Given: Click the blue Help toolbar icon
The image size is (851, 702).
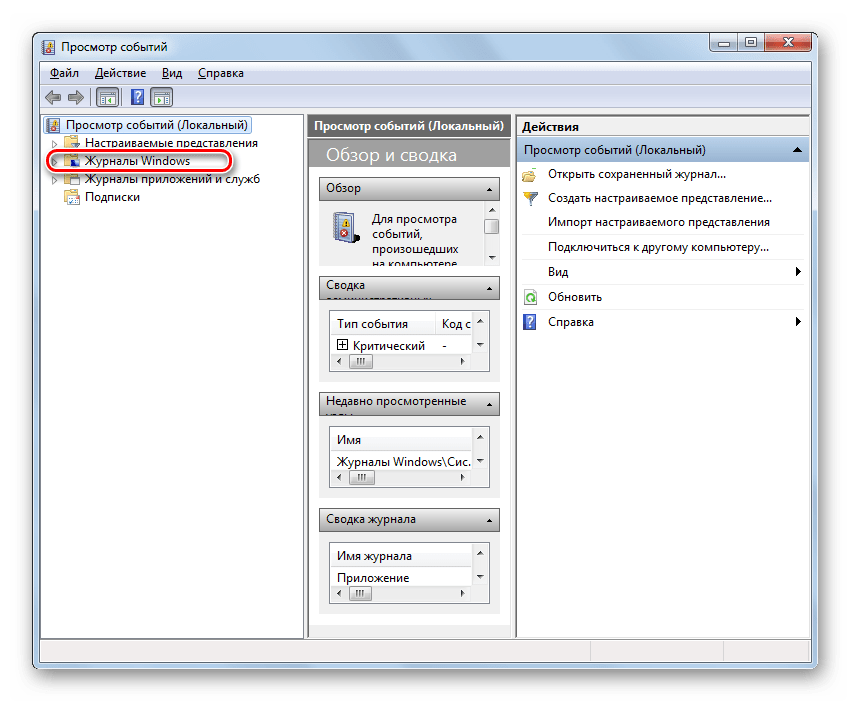Looking at the screenshot, I should tap(138, 97).
